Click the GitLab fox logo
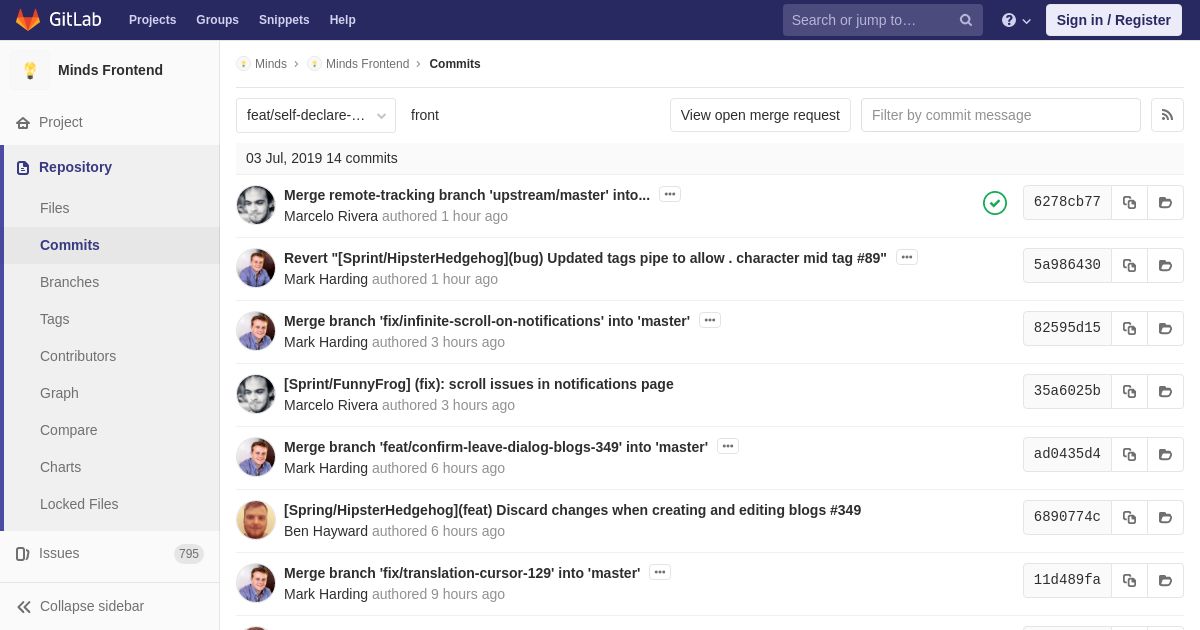This screenshot has width=1200, height=630. tap(28, 20)
